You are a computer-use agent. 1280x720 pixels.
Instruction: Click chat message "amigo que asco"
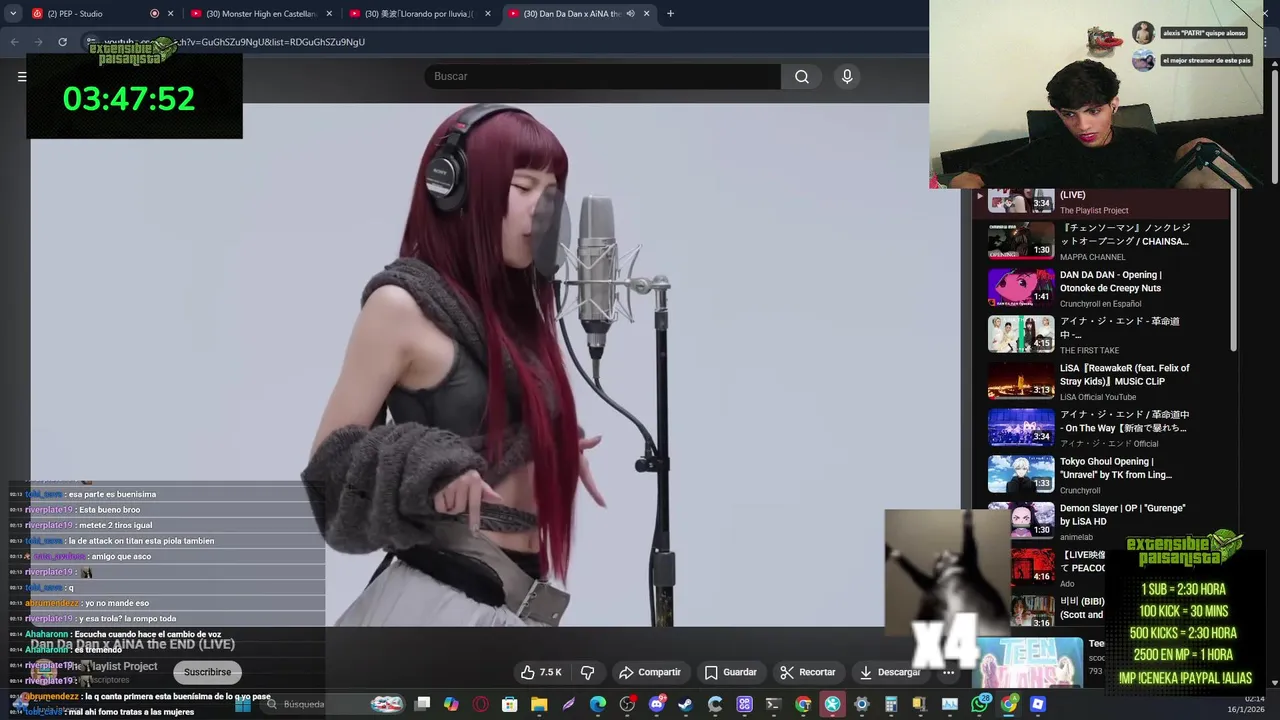[121, 556]
